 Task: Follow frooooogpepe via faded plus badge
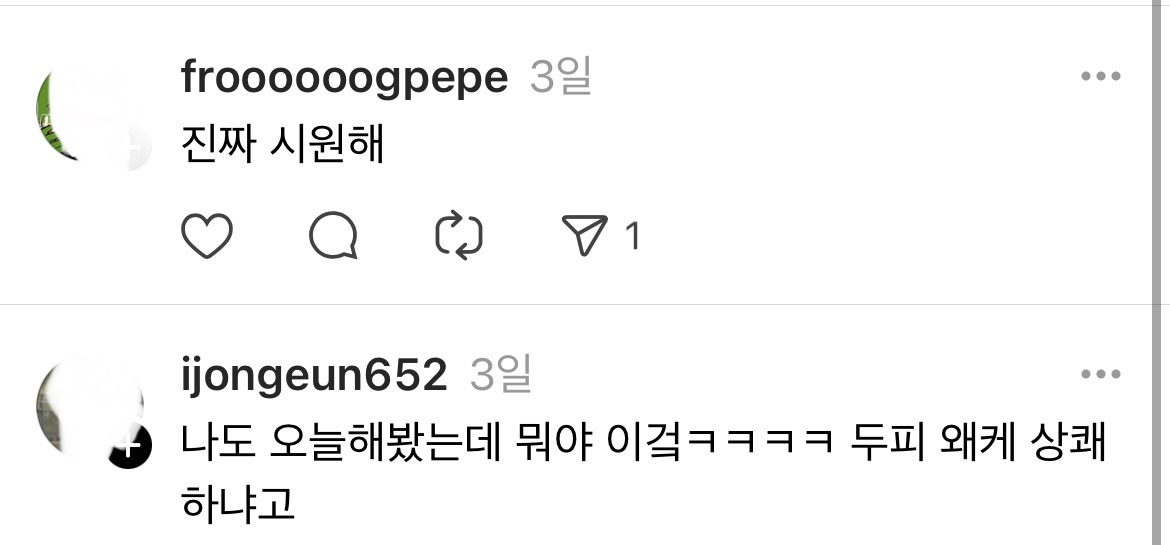[x=130, y=149]
